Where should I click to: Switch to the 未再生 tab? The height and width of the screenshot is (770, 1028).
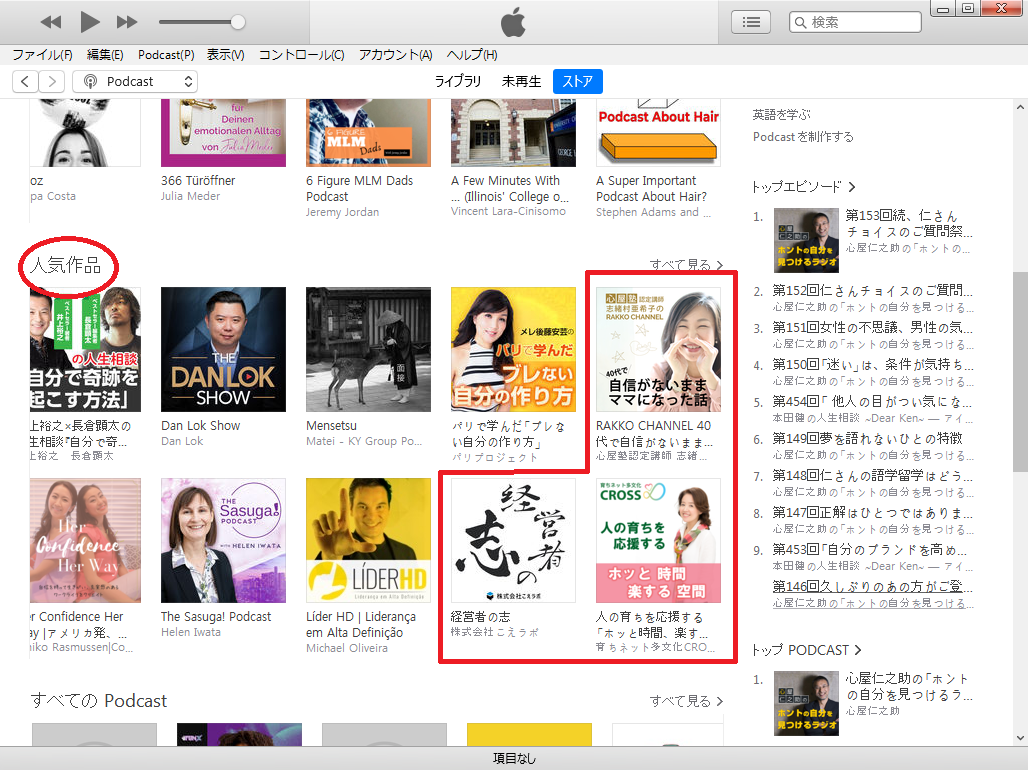click(521, 81)
